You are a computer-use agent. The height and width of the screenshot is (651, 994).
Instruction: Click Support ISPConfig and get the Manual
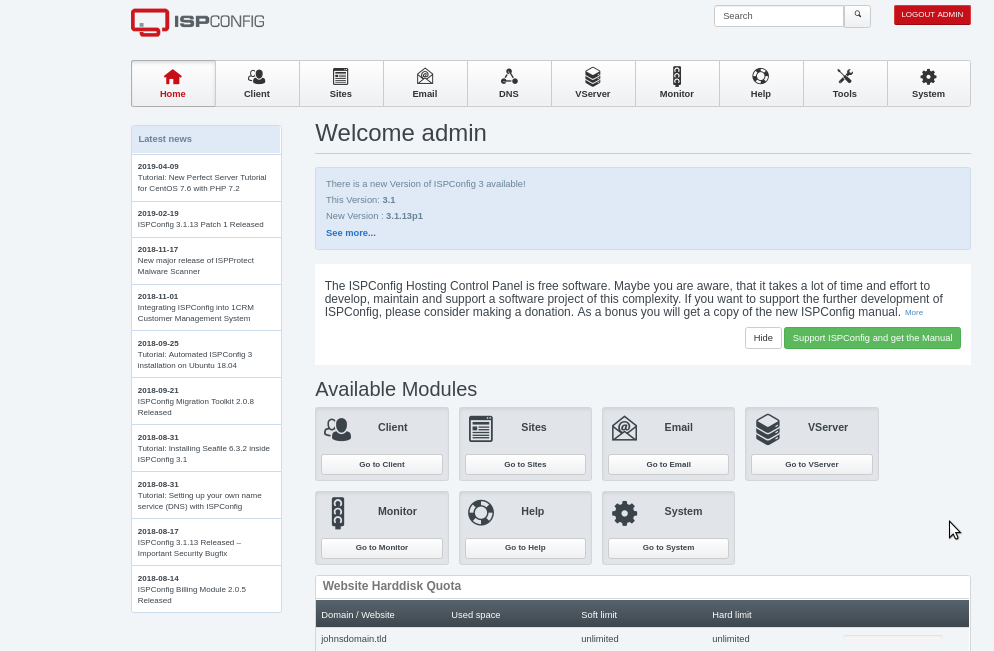(x=872, y=338)
